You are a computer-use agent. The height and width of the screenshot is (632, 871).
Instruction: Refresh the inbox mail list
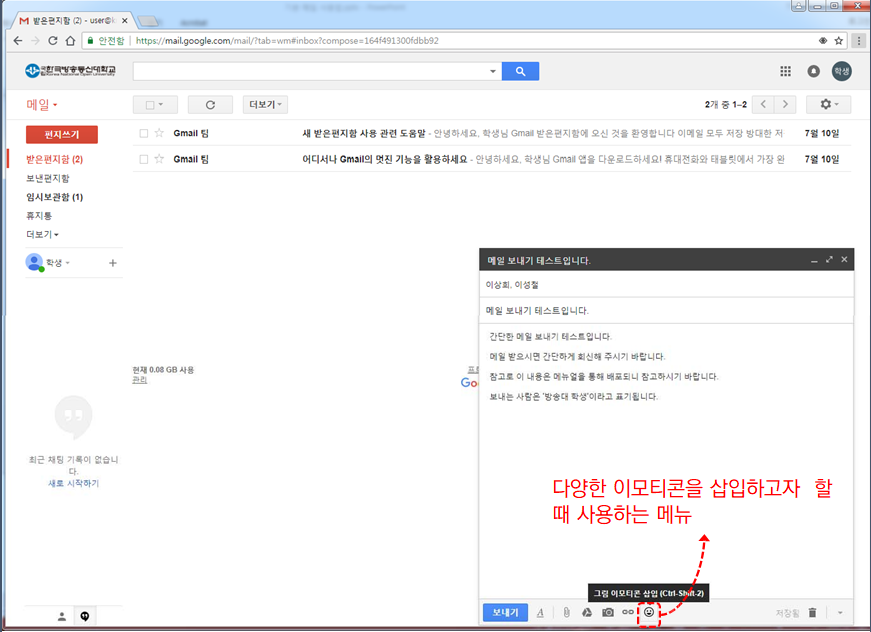[x=210, y=104]
